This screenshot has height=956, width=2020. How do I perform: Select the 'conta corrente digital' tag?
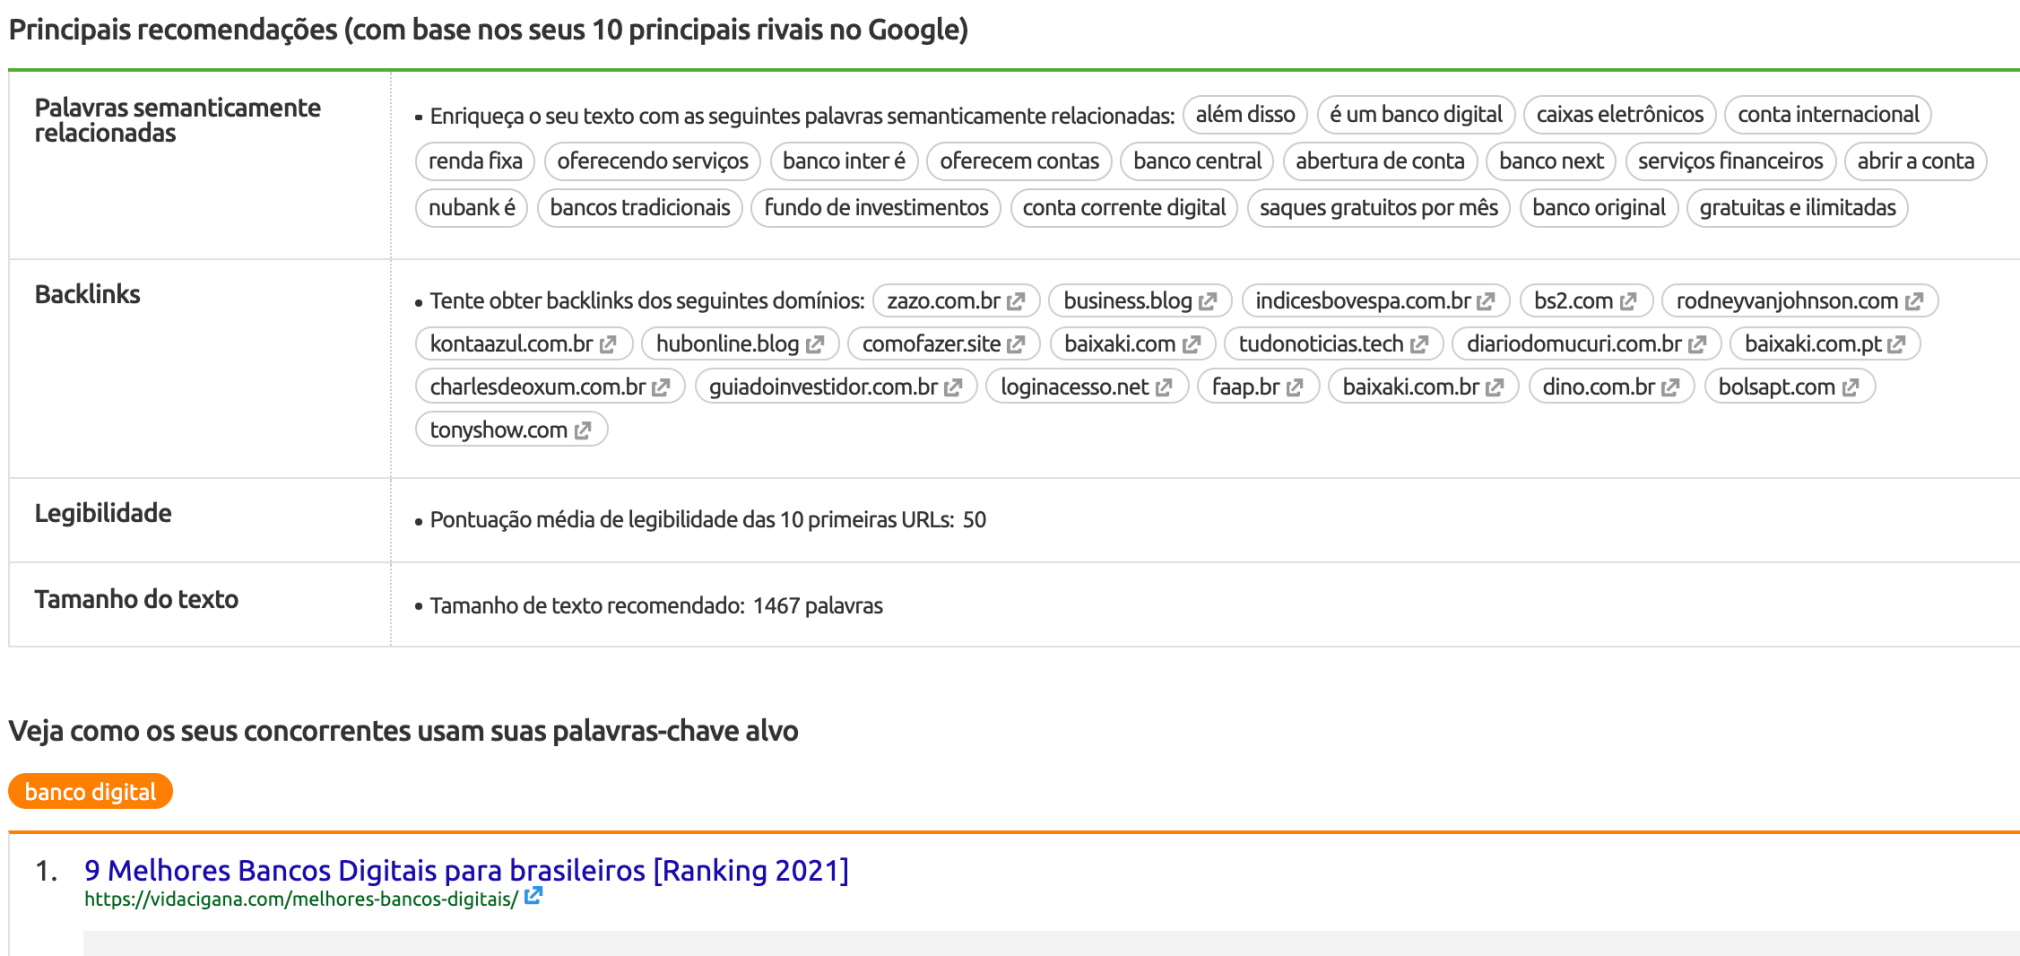coord(1124,208)
